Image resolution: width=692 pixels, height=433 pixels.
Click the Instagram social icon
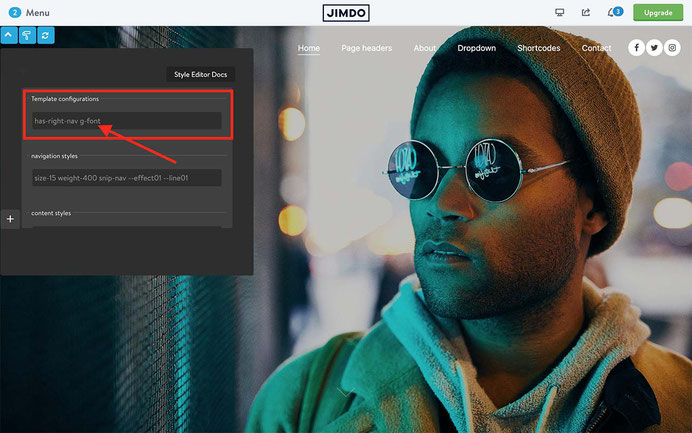[x=672, y=48]
